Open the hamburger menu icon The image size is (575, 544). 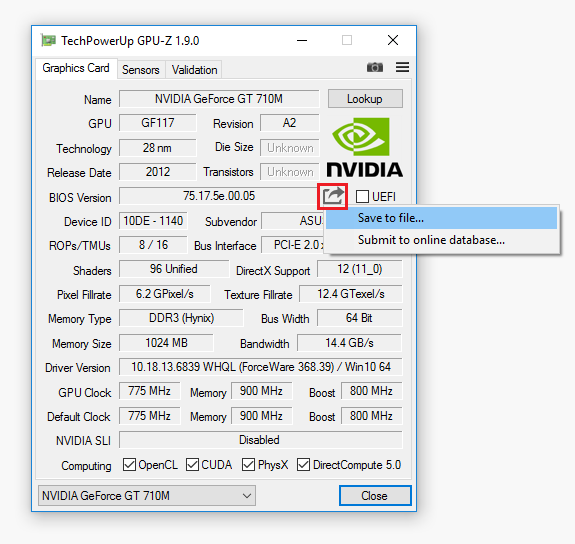tap(402, 67)
